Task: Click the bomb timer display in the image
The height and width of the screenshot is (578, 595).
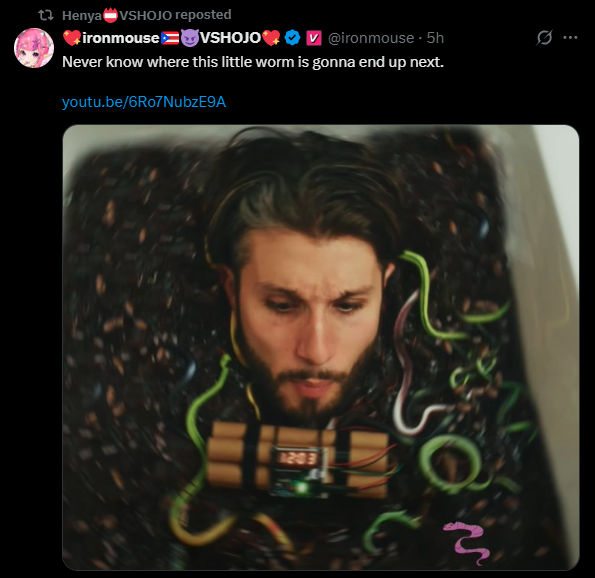Action: (298, 458)
